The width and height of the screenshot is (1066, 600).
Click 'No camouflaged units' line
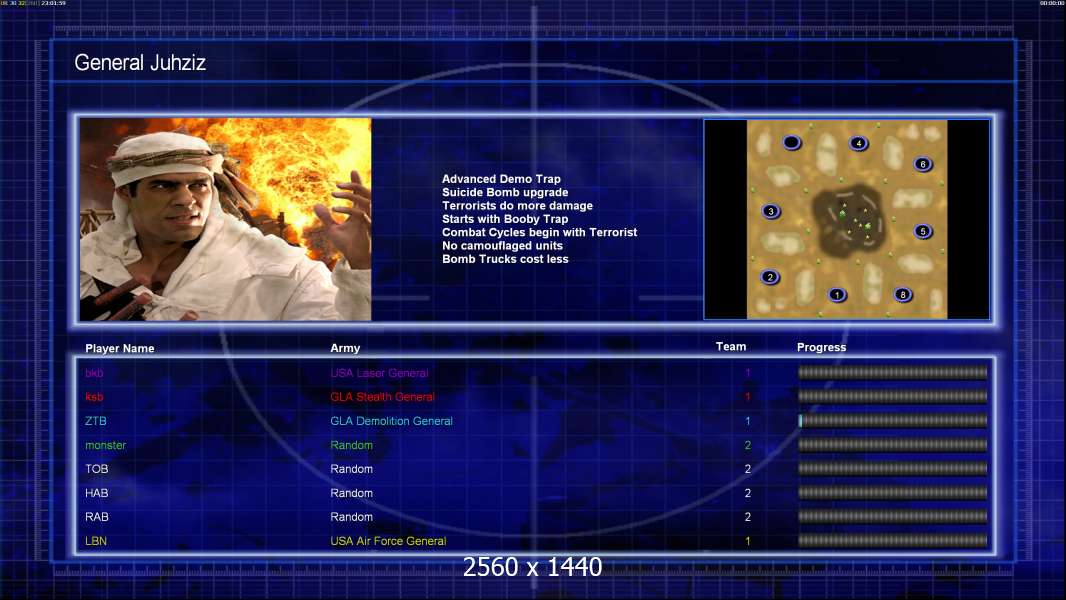click(x=502, y=246)
